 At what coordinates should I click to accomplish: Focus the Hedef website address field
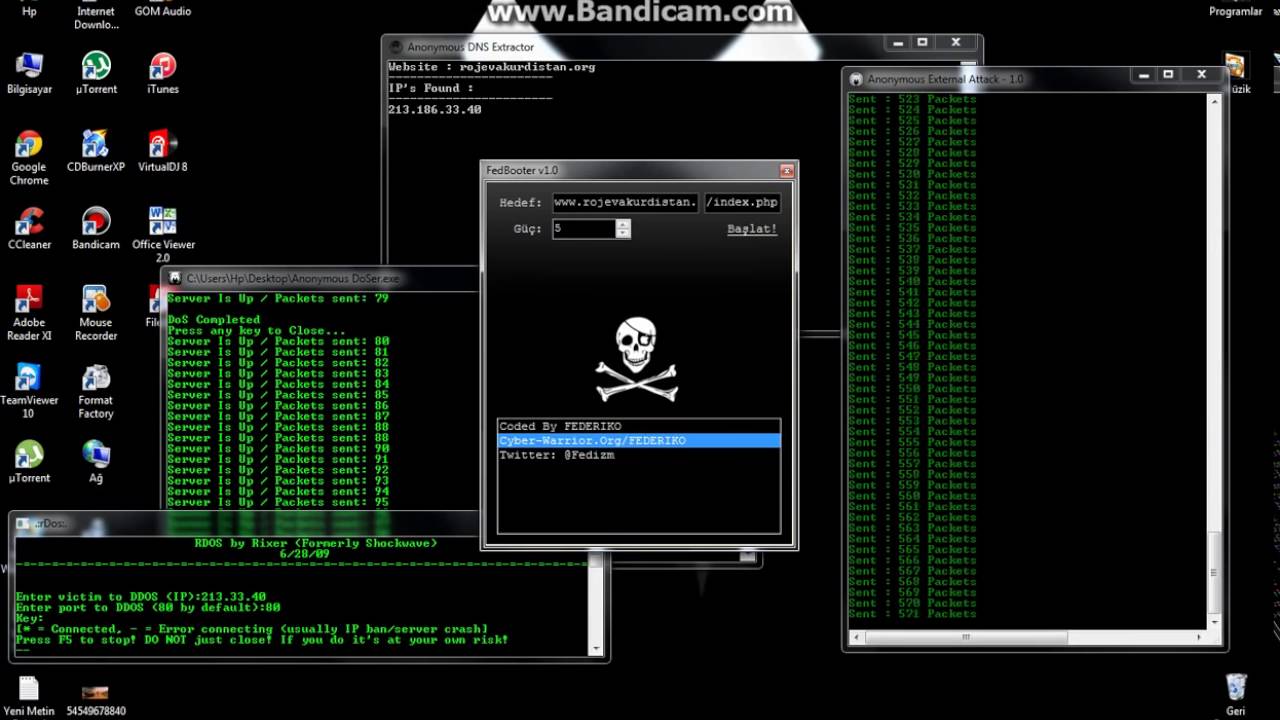[x=624, y=202]
